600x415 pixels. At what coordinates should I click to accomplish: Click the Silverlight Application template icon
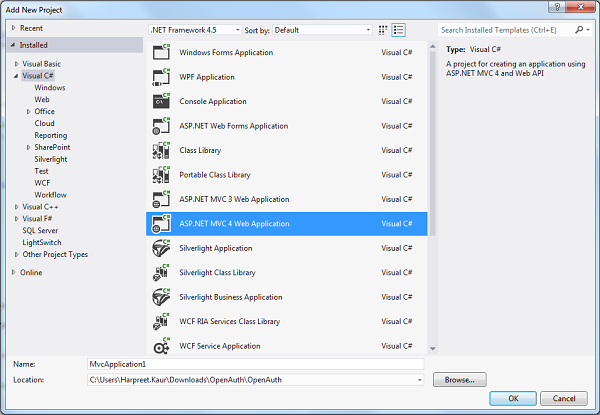(161, 248)
